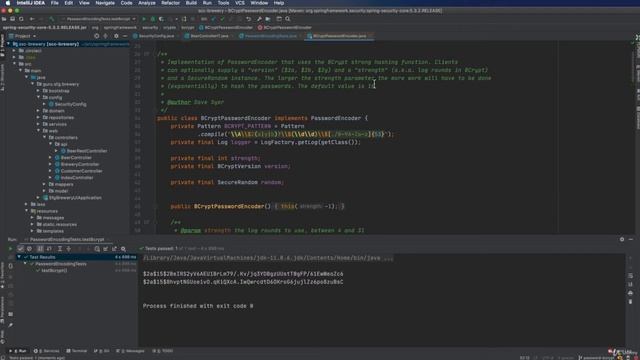
Task: Open Project view selector dropdown
Action: (23, 36)
